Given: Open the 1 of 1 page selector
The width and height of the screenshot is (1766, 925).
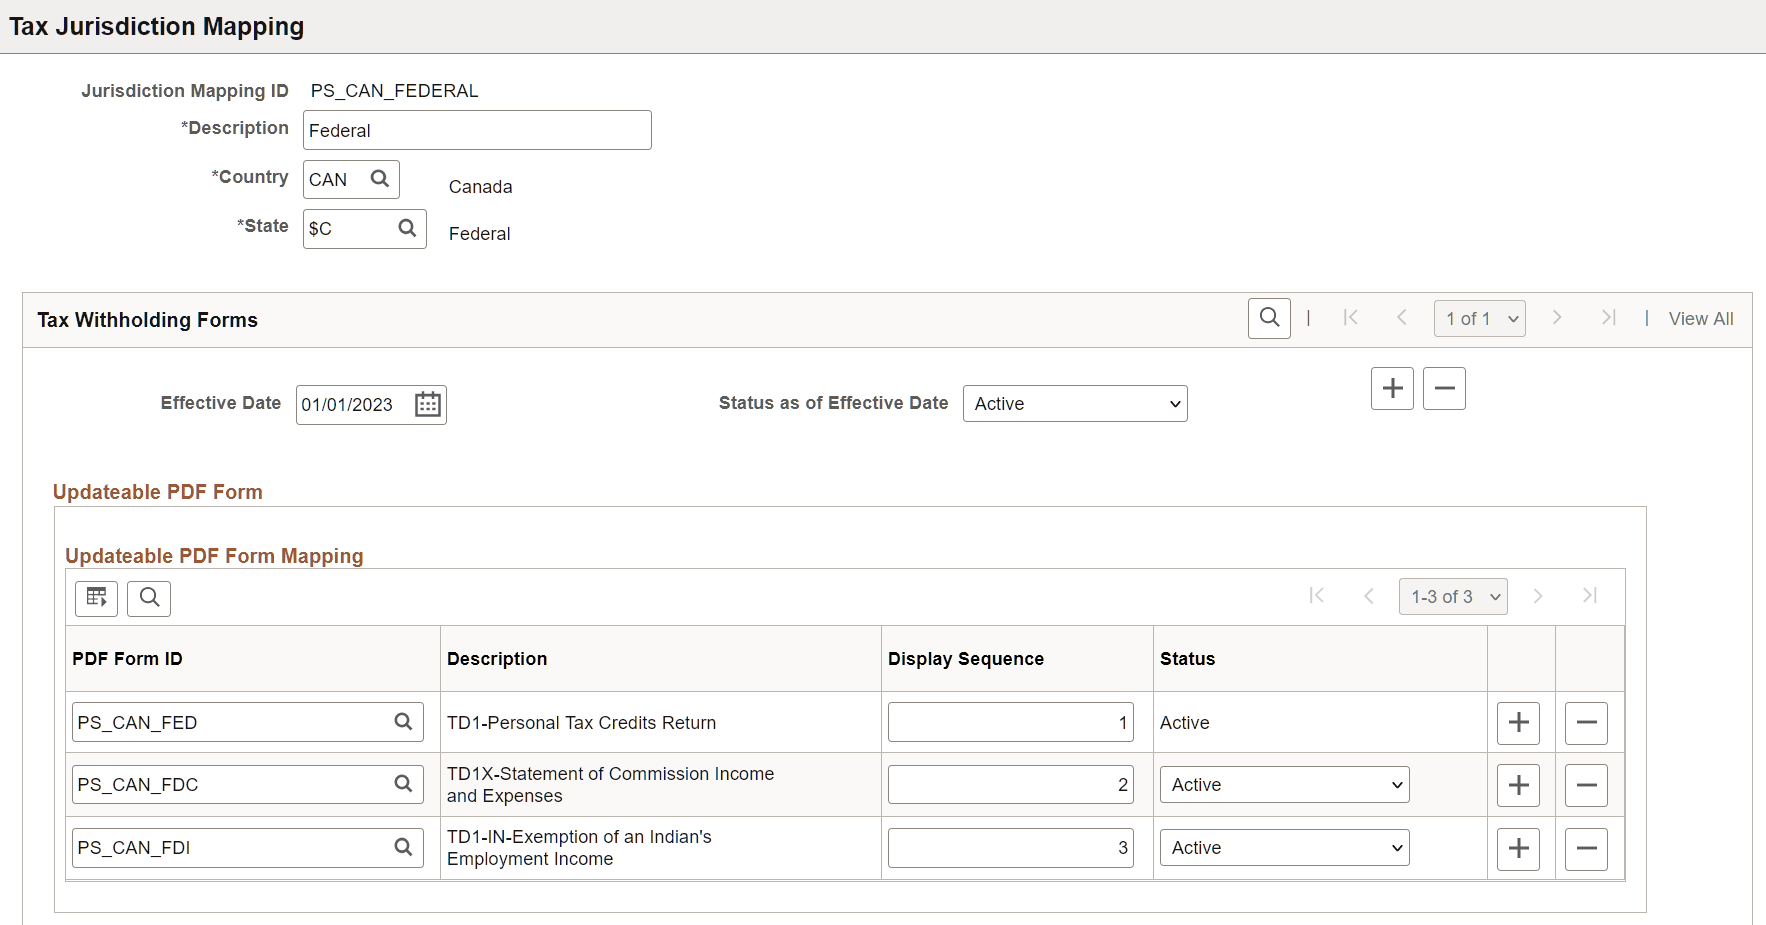Looking at the screenshot, I should coord(1479,318).
